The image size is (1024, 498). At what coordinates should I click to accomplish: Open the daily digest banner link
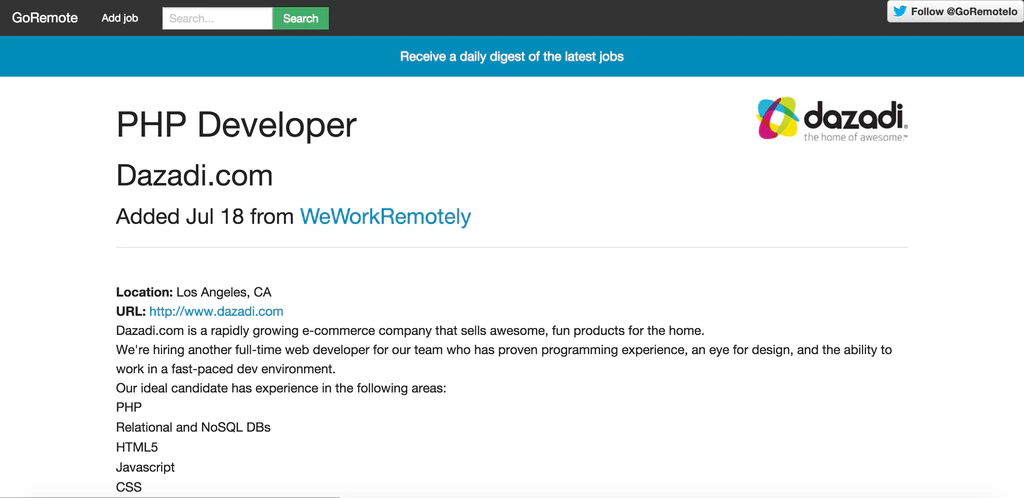(511, 56)
